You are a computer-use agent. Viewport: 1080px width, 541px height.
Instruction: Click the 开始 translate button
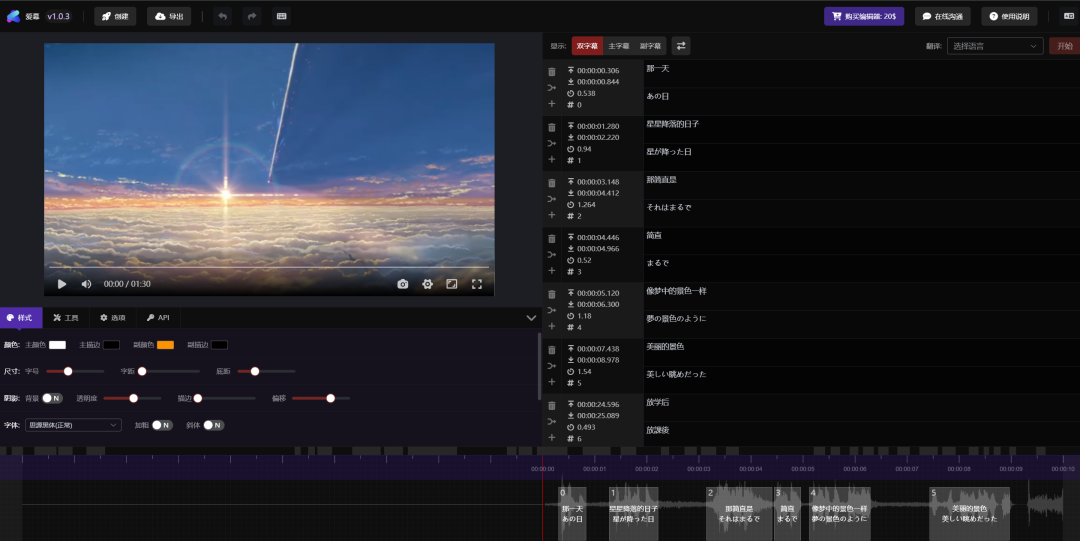1064,46
